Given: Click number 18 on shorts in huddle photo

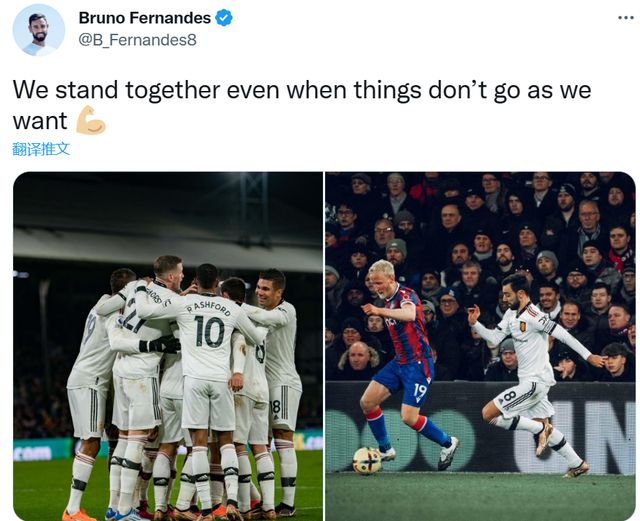Looking at the screenshot, I should click(276, 407).
